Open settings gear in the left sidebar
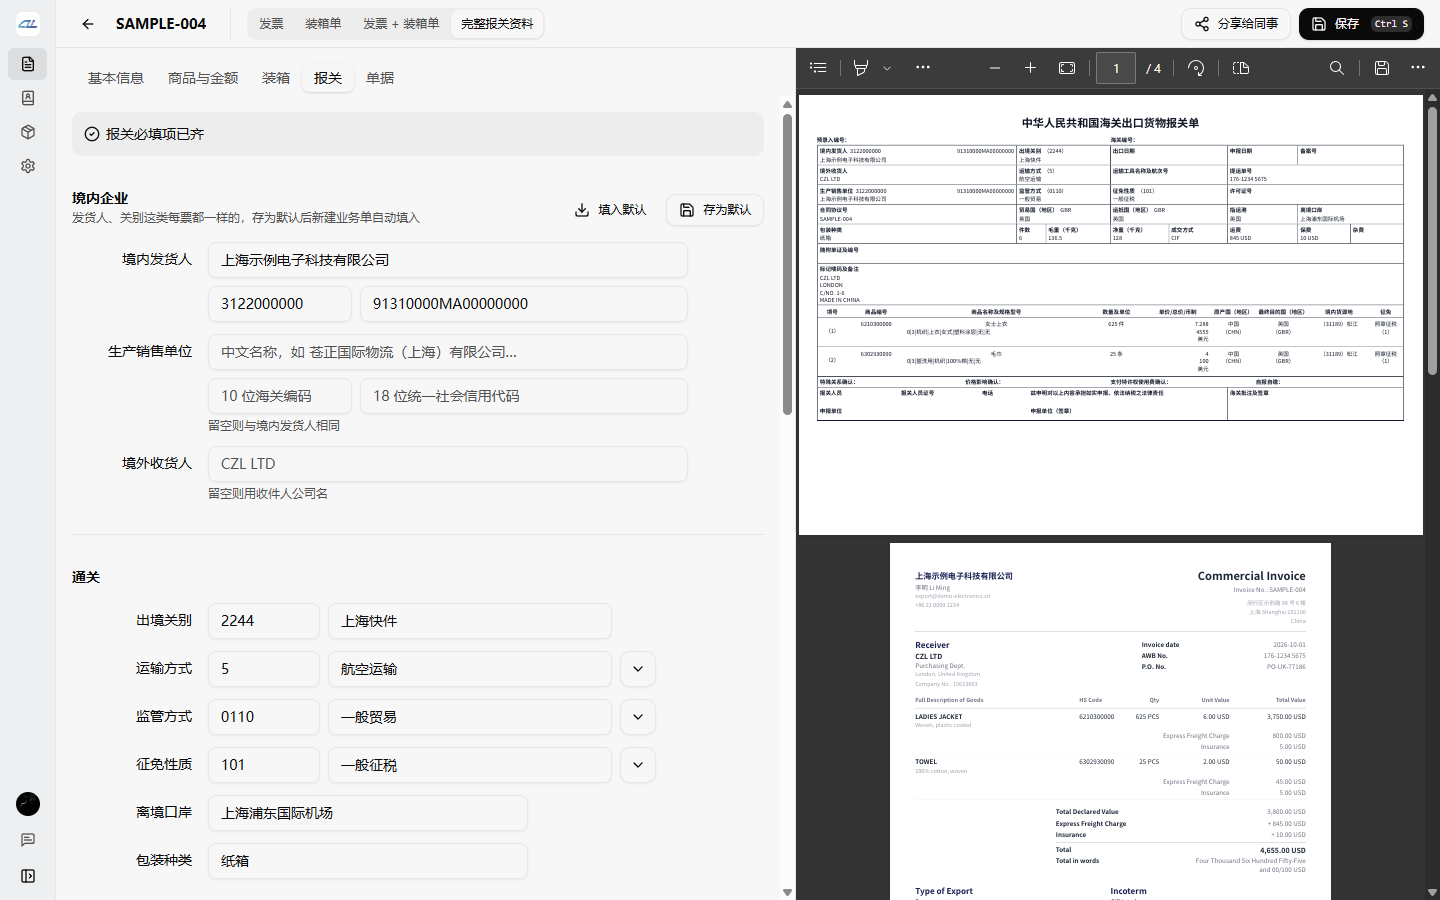Viewport: 1440px width, 900px height. (28, 166)
